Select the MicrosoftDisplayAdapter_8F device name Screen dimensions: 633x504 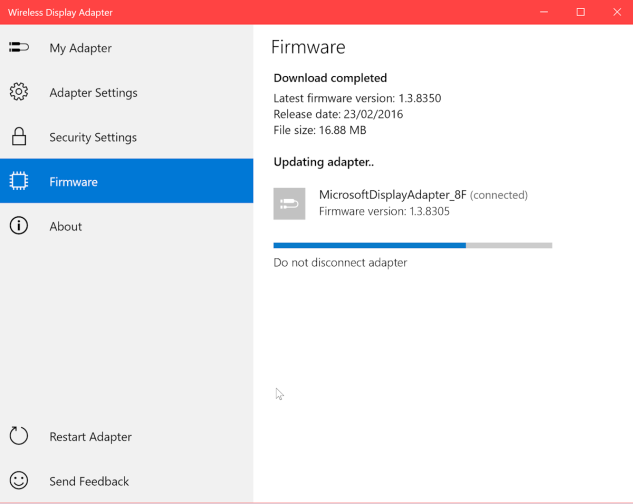tap(392, 195)
